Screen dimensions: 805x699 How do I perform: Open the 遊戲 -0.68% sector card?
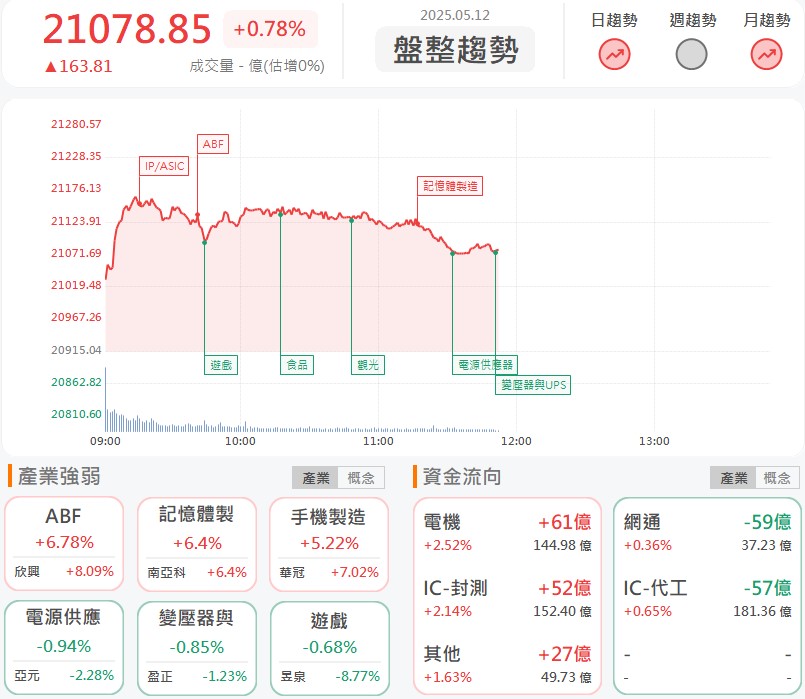(330, 648)
